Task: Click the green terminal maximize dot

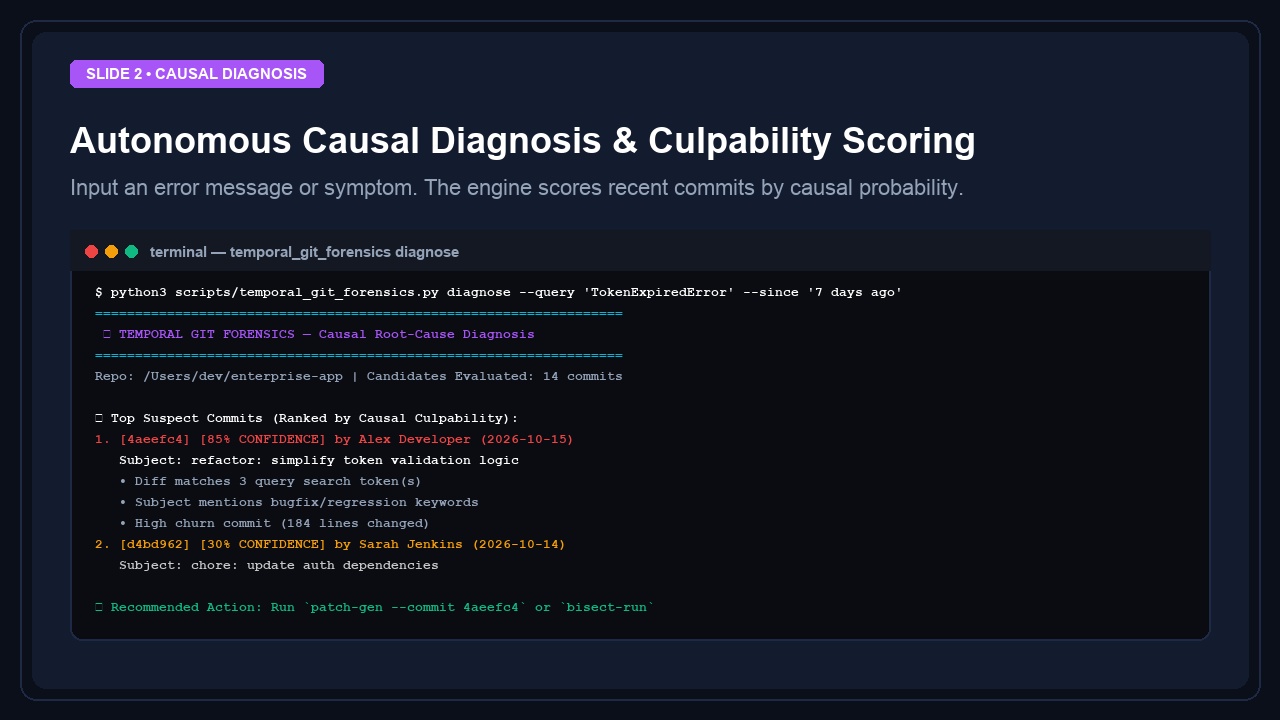Action: pos(131,252)
